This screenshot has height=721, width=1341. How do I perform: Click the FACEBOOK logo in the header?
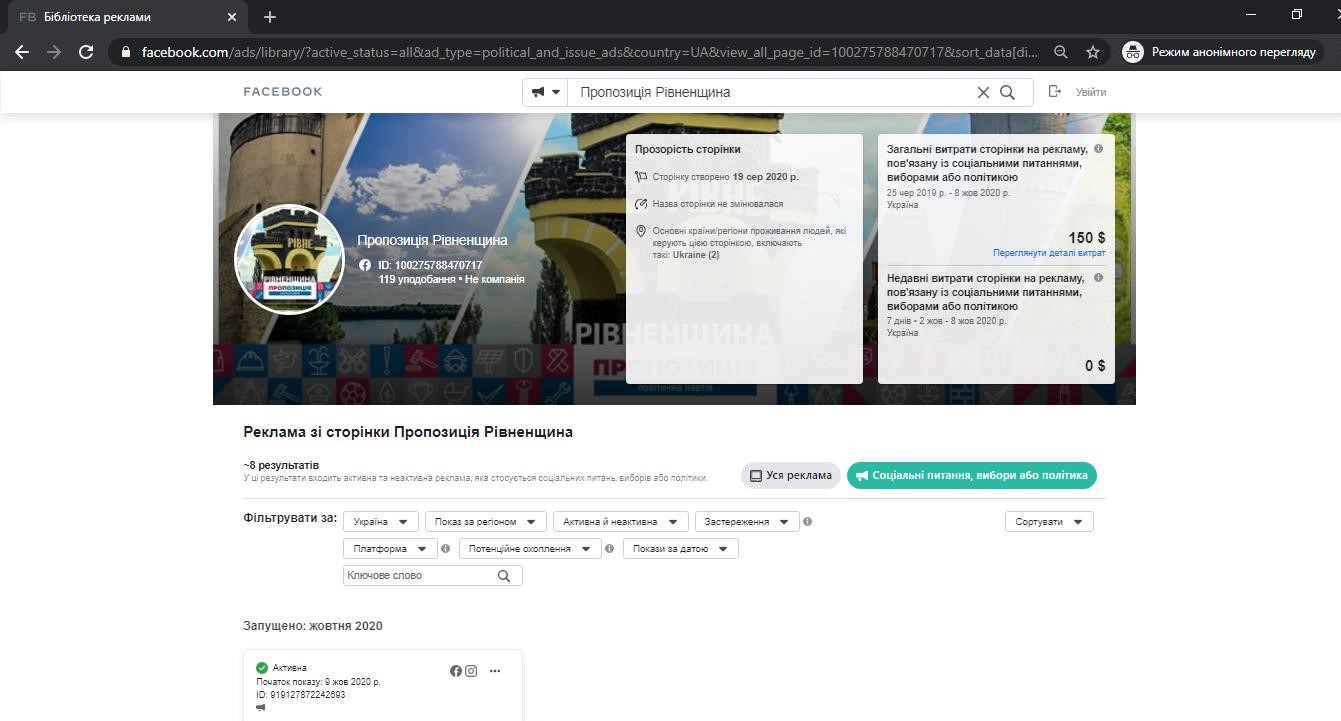283,92
